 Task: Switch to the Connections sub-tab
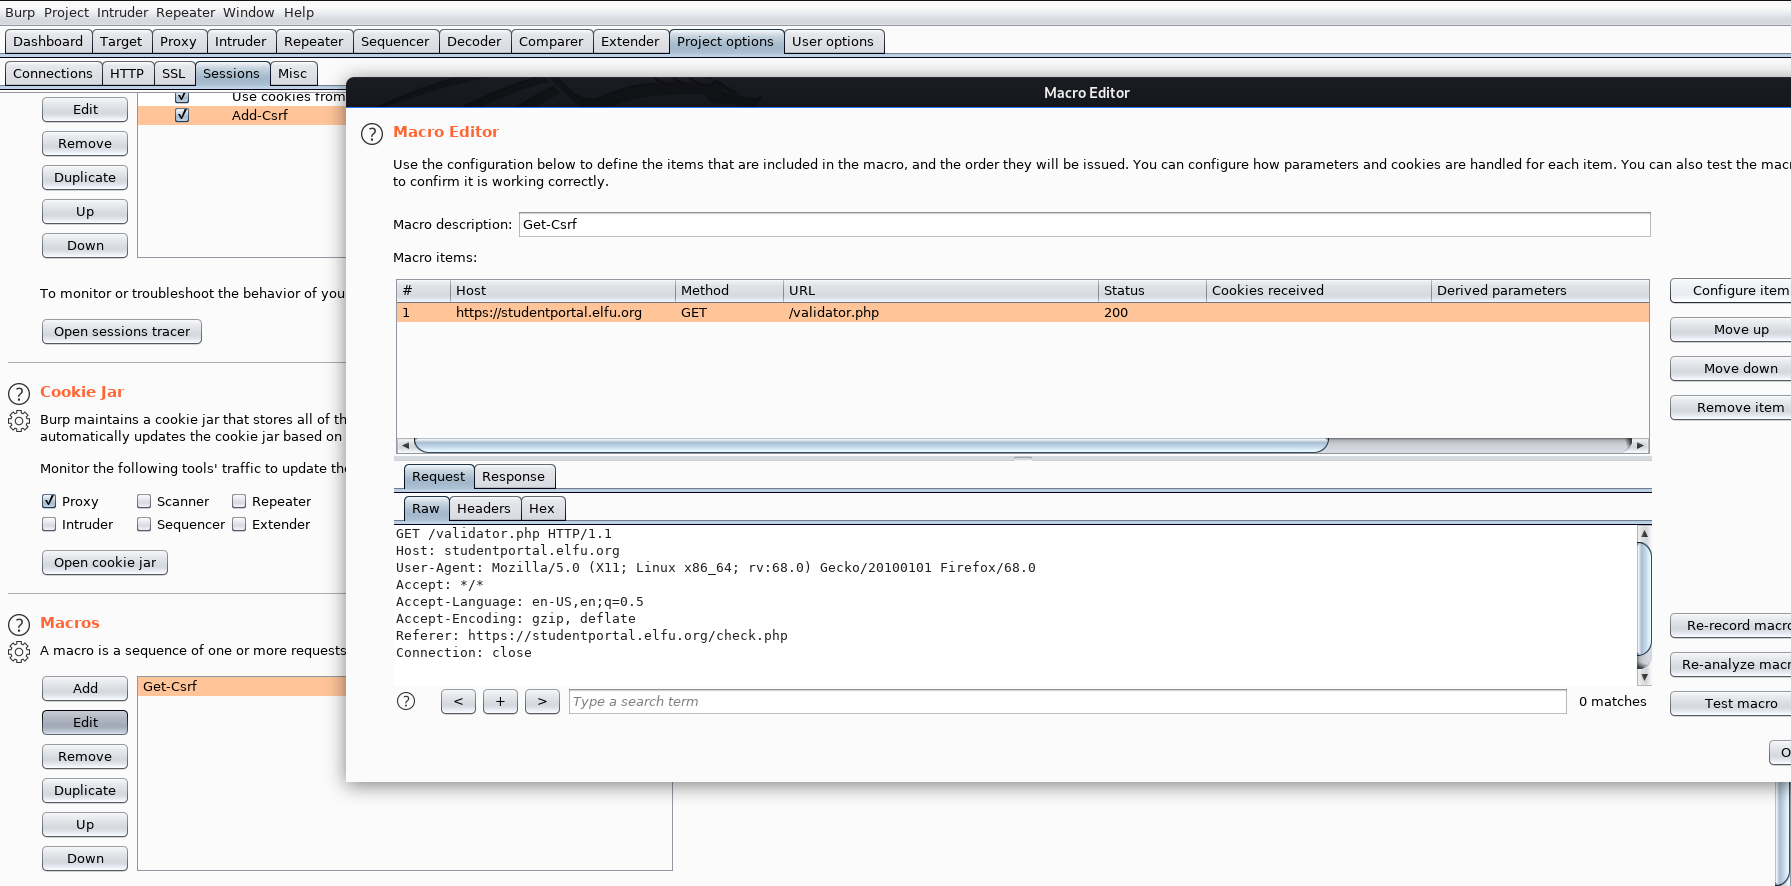53,74
